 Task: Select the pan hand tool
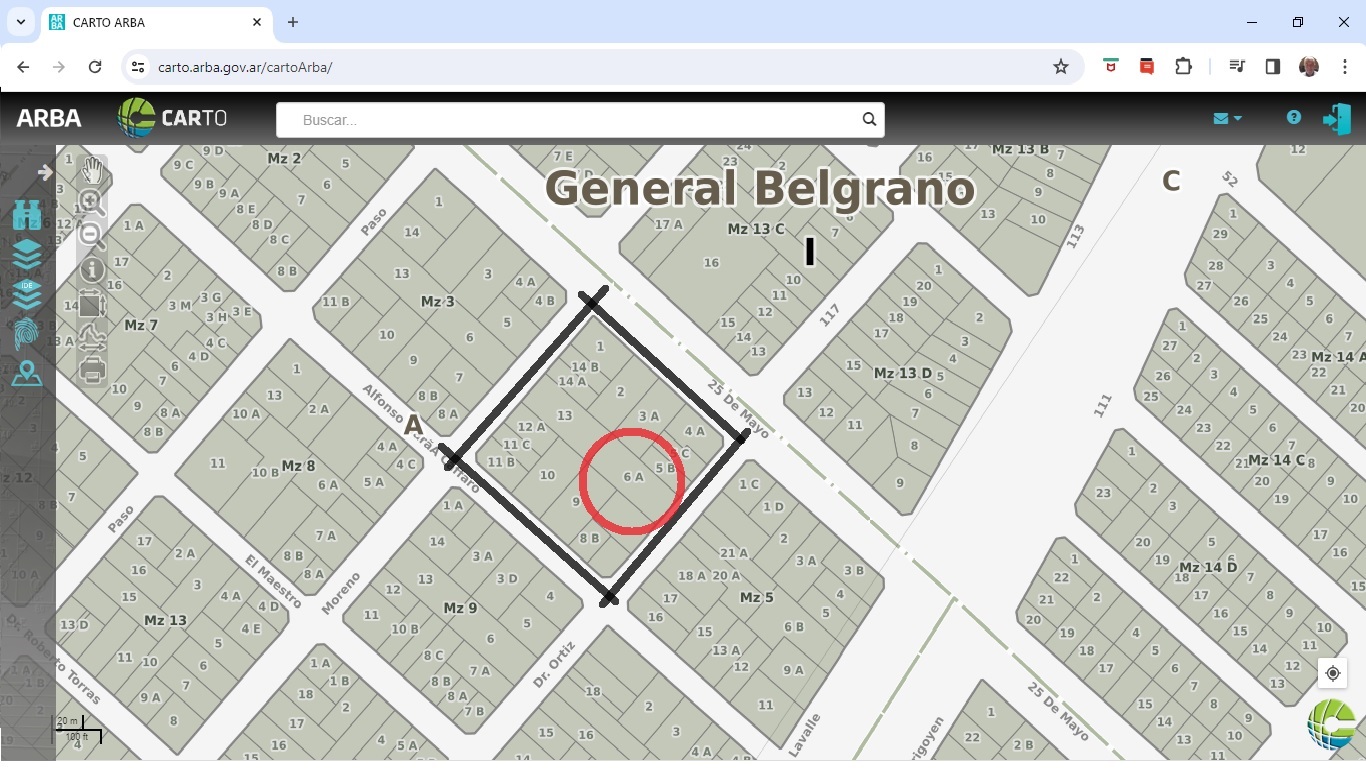click(x=93, y=168)
